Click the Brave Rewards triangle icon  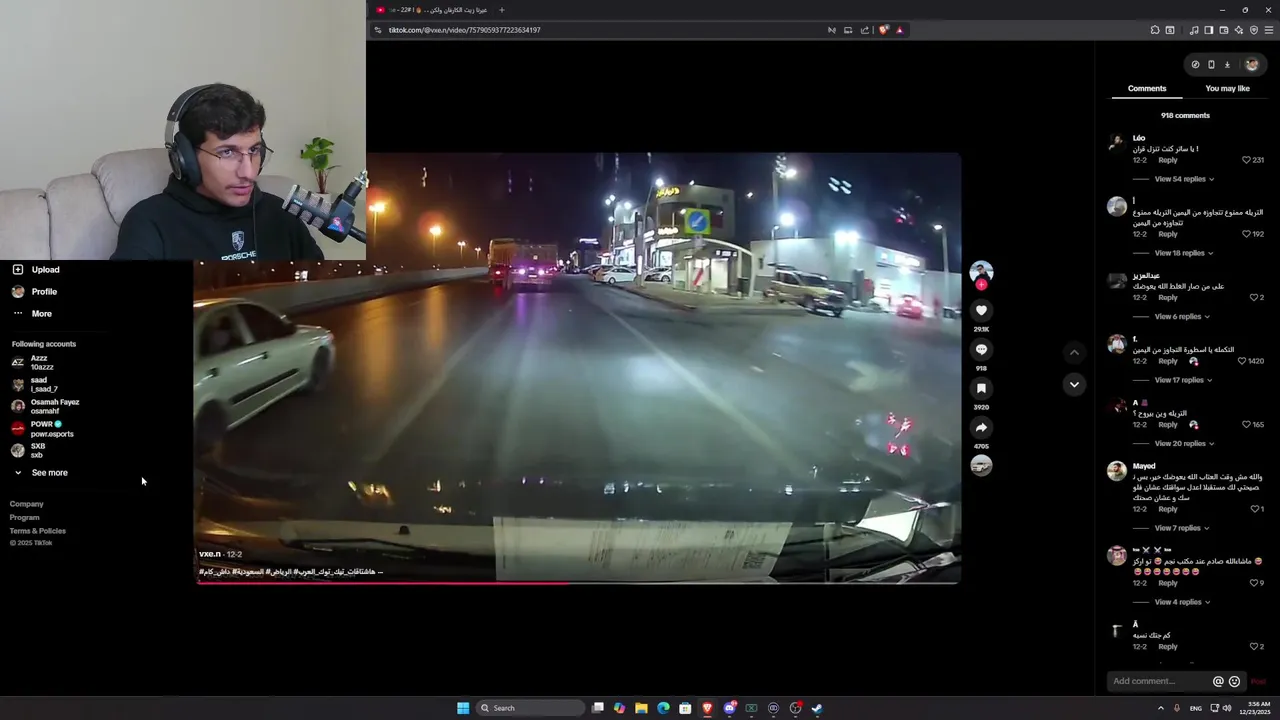tap(899, 30)
